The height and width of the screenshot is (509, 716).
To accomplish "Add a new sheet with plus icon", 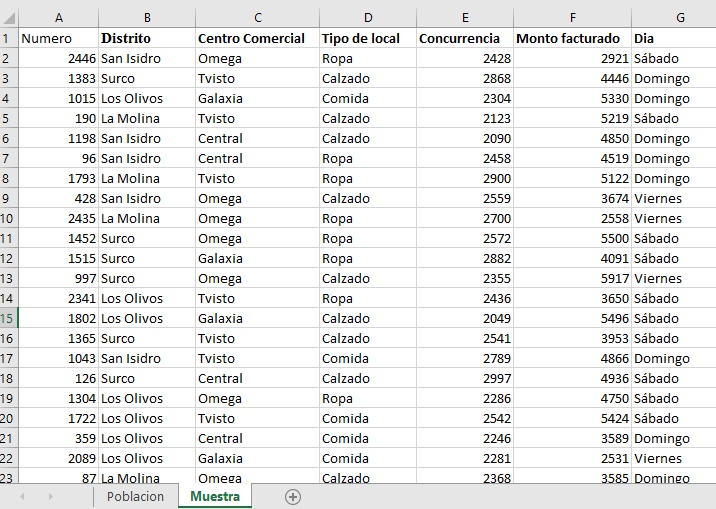I will tap(293, 497).
